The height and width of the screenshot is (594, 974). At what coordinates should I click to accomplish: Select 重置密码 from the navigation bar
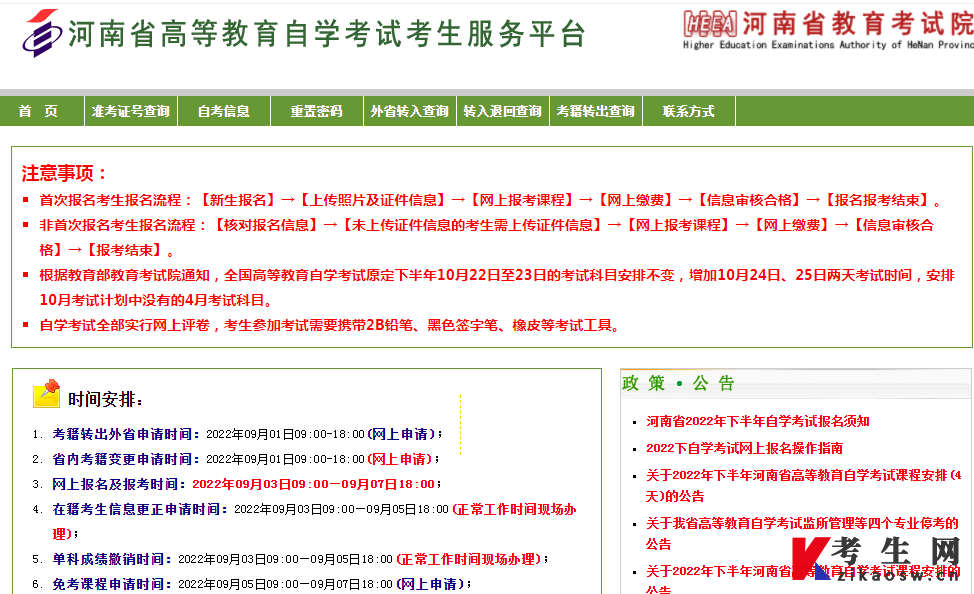click(316, 111)
